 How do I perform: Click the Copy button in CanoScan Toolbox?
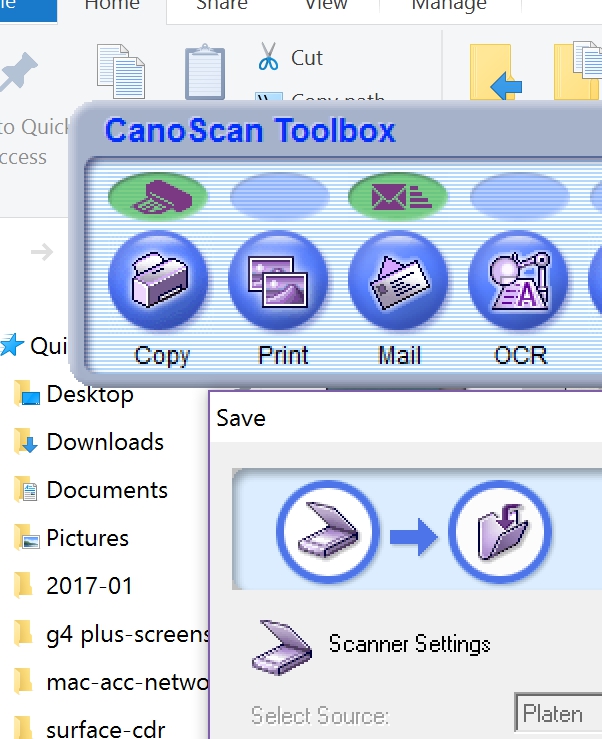click(x=158, y=279)
